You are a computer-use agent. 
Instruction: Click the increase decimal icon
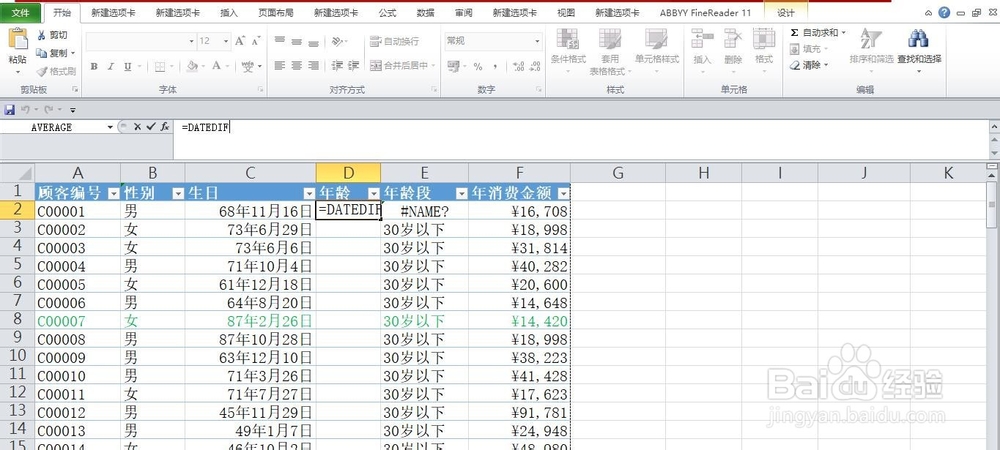coord(518,66)
